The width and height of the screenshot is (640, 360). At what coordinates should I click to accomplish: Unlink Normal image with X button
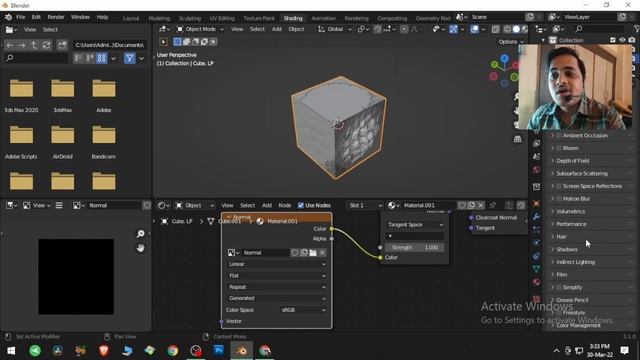click(x=322, y=253)
